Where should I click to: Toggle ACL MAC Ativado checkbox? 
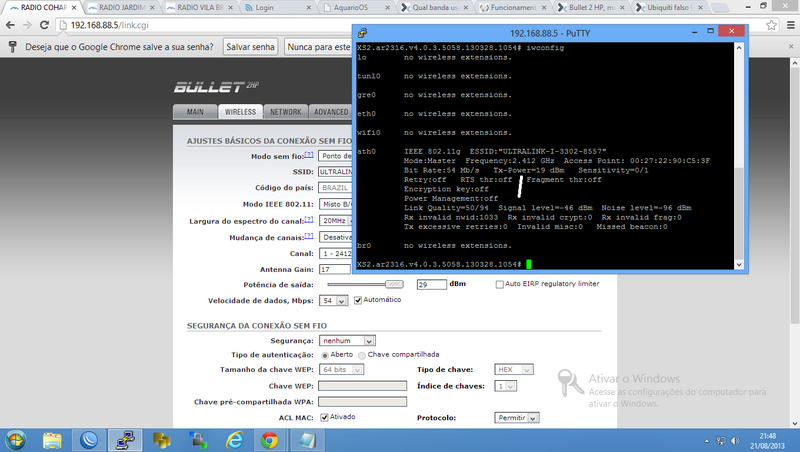[324, 417]
